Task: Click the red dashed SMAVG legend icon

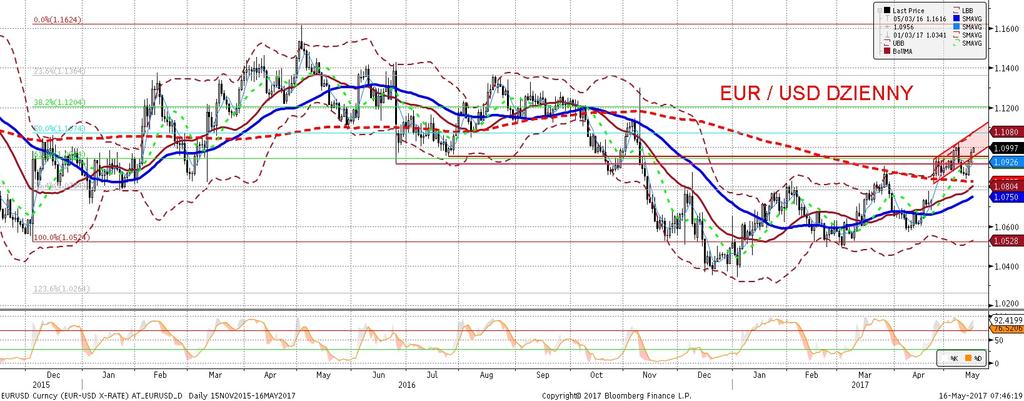Action: tap(957, 35)
